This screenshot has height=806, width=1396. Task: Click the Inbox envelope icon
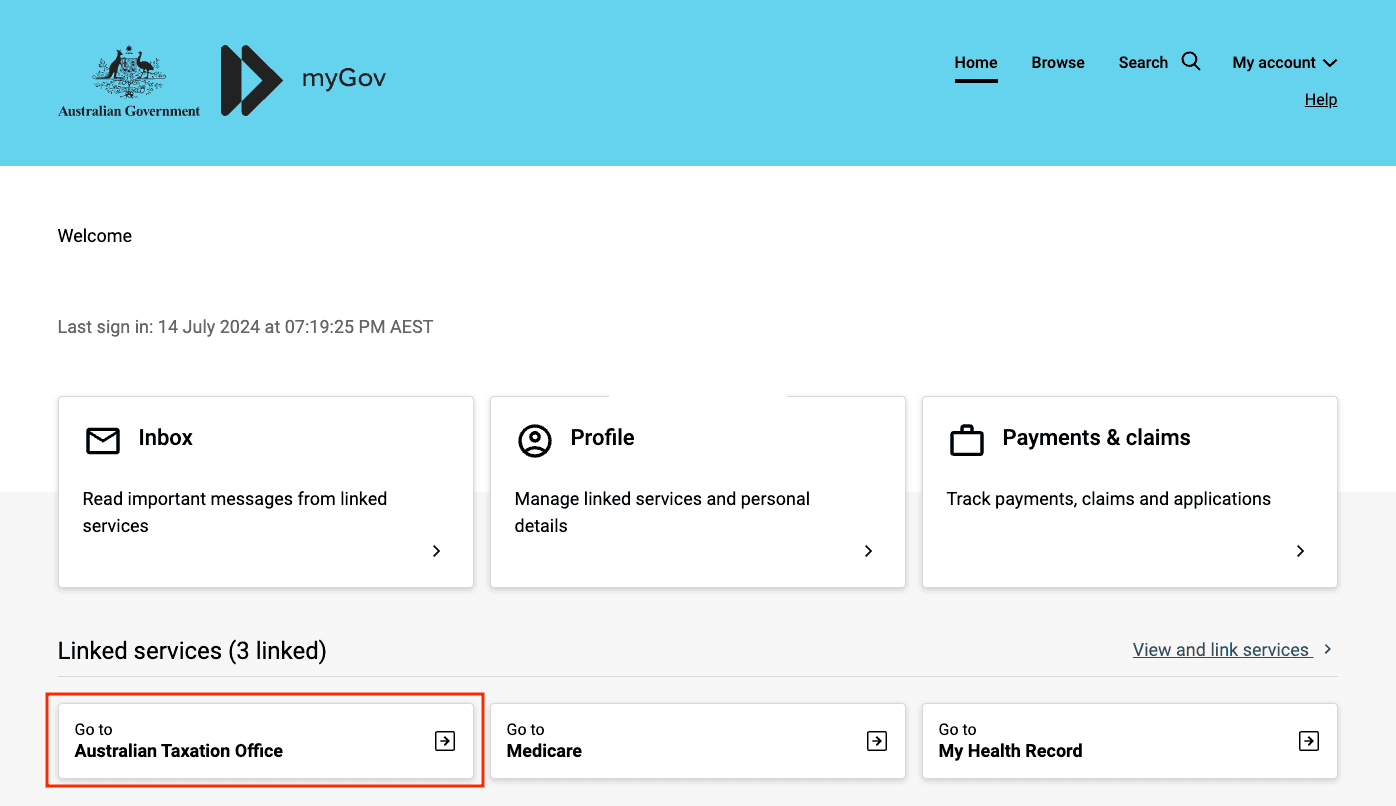coord(103,440)
